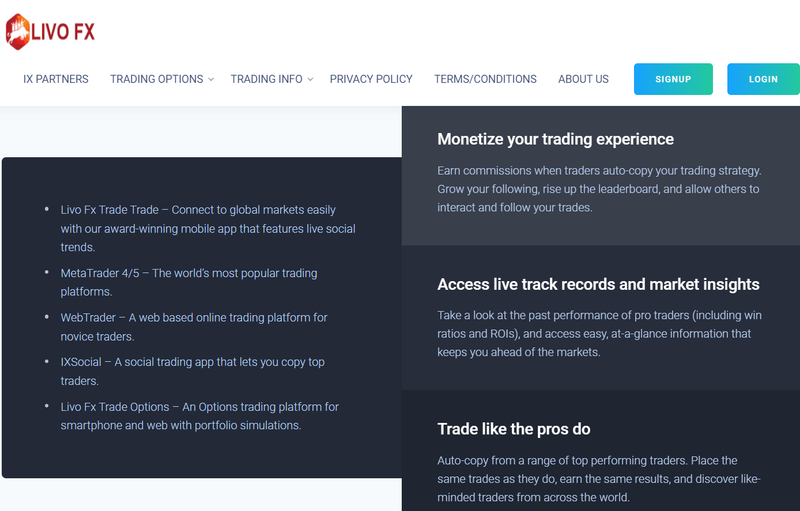Viewport: 800px width, 511px height.
Task: Click the 'Livo Fx Trade Options' list item
Action: 199,416
